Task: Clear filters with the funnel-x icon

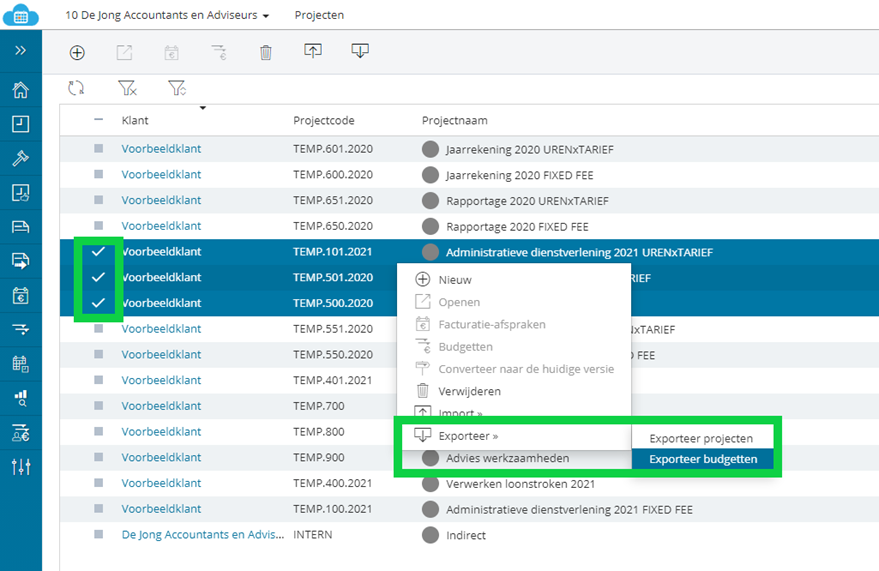Action: 127,88
